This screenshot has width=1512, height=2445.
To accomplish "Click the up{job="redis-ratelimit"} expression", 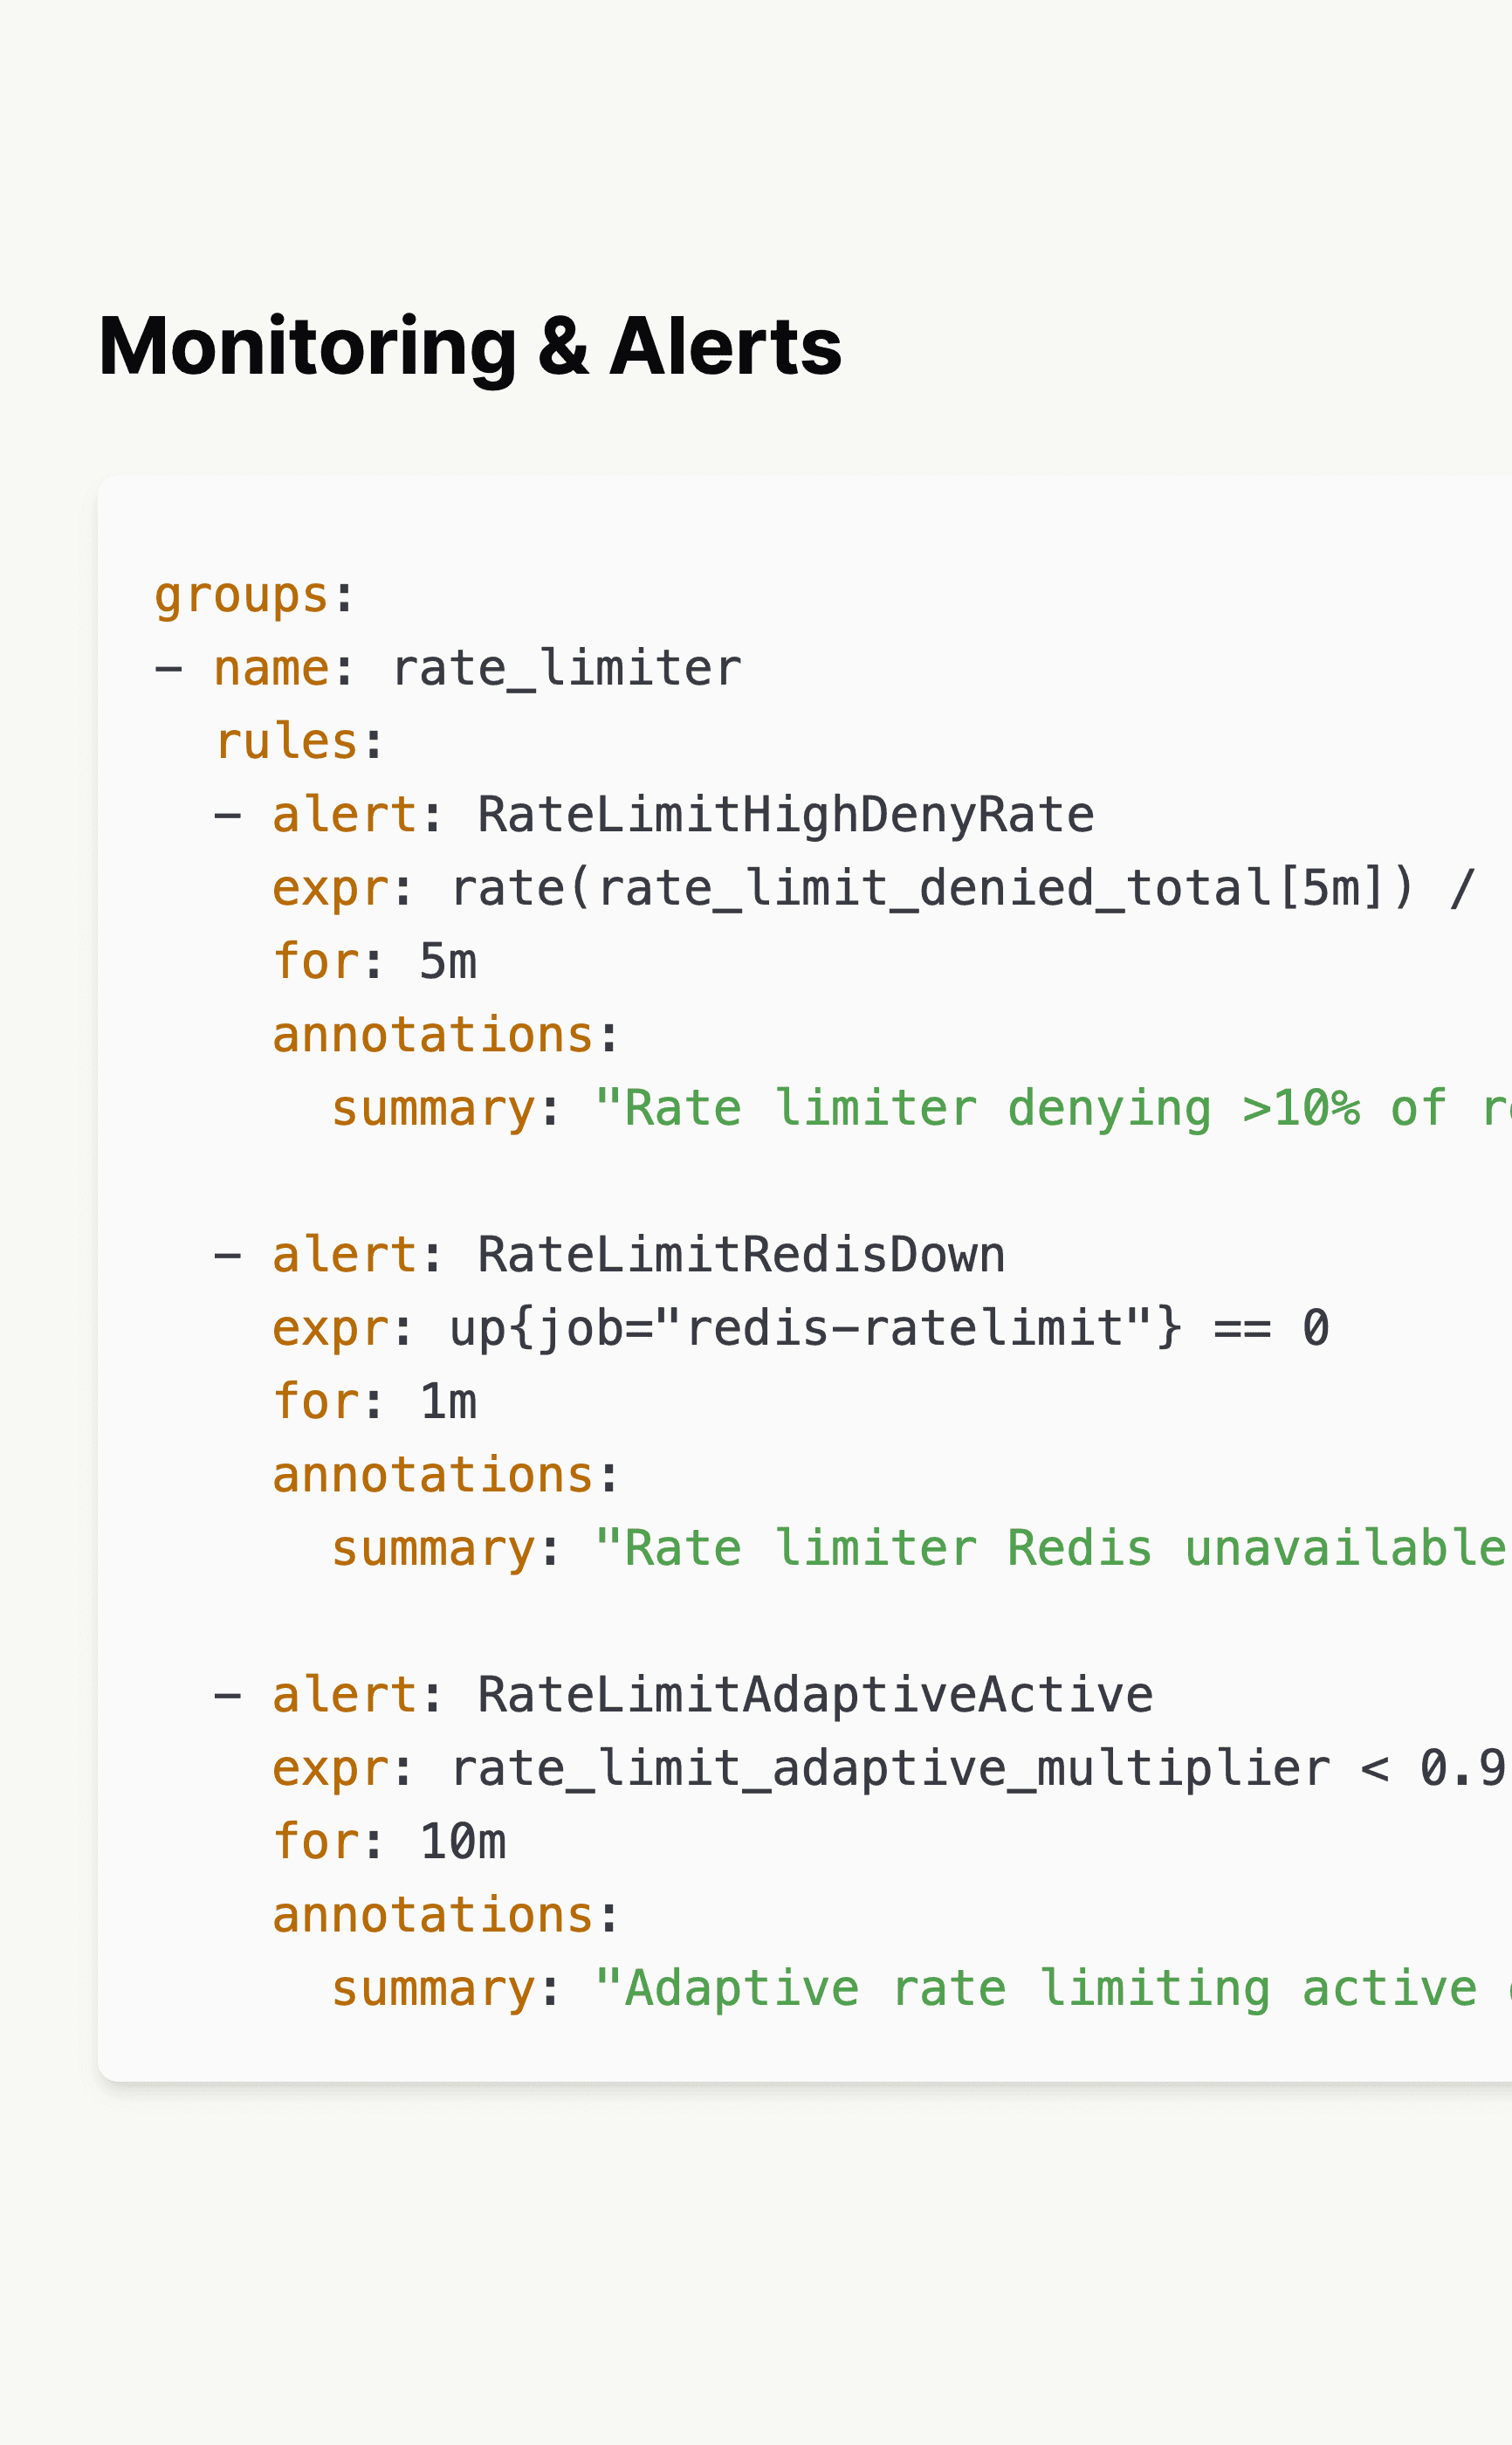I will click(815, 1328).
